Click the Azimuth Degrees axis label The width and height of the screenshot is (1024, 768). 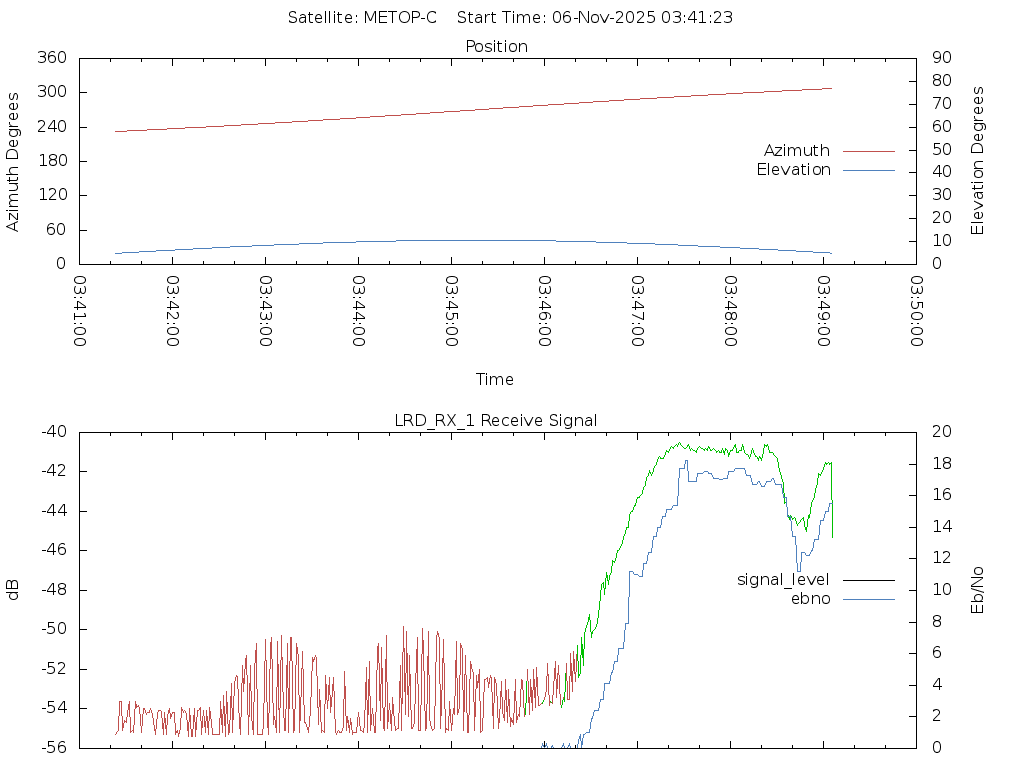pyautogui.click(x=13, y=161)
